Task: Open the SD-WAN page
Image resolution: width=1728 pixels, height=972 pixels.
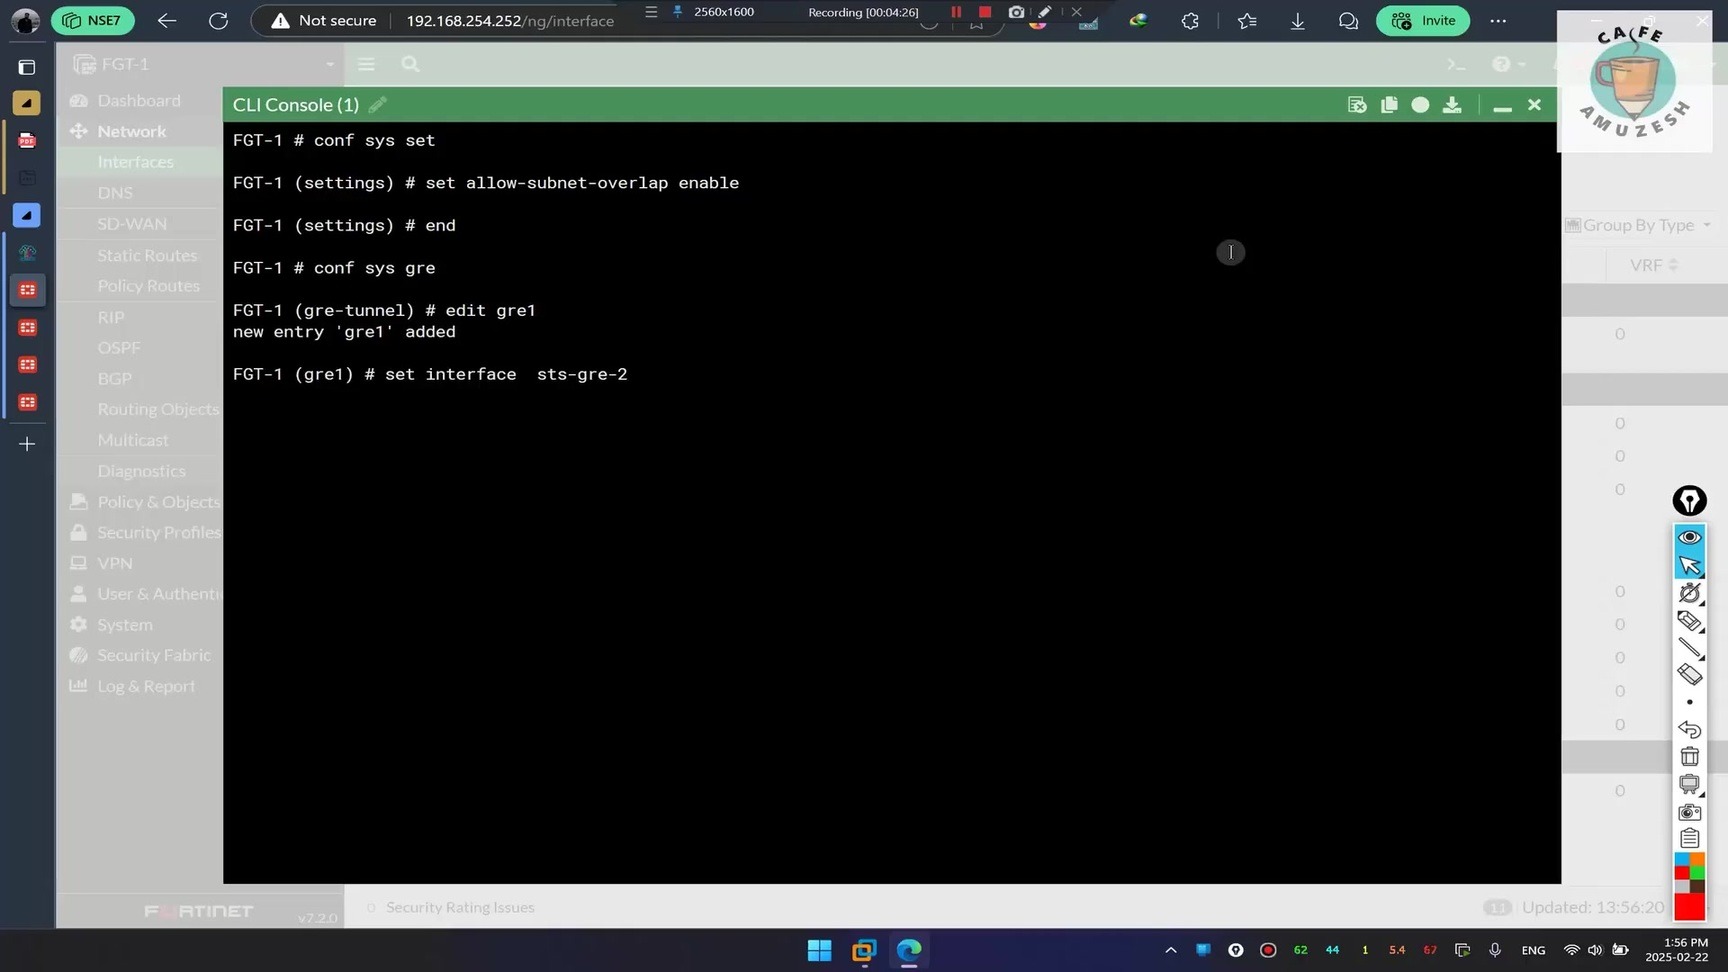Action: pyautogui.click(x=132, y=224)
